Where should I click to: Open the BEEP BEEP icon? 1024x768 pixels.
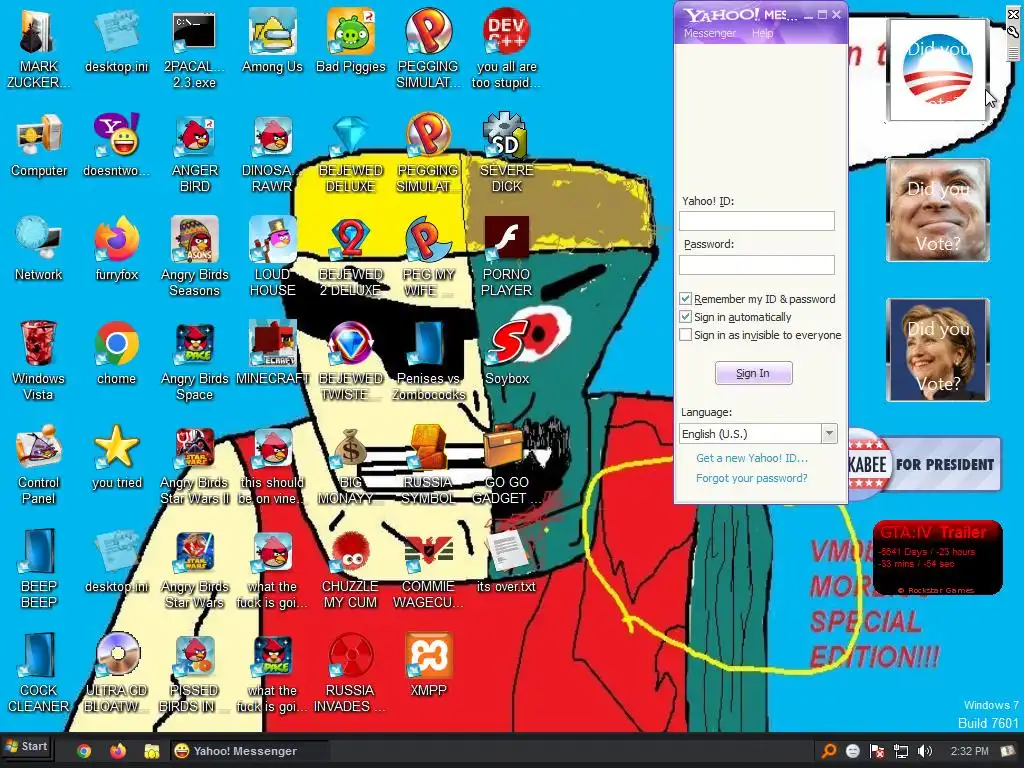point(38,568)
